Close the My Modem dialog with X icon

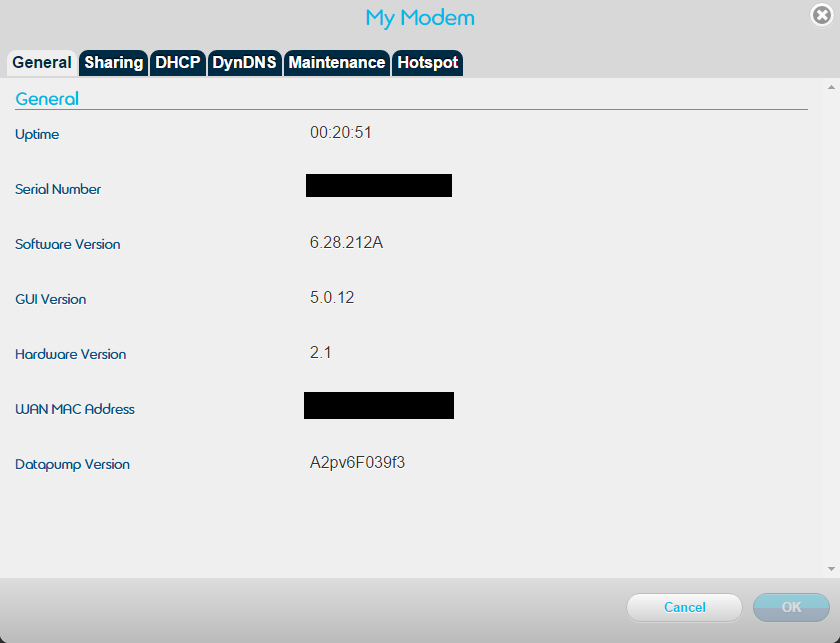tap(822, 15)
